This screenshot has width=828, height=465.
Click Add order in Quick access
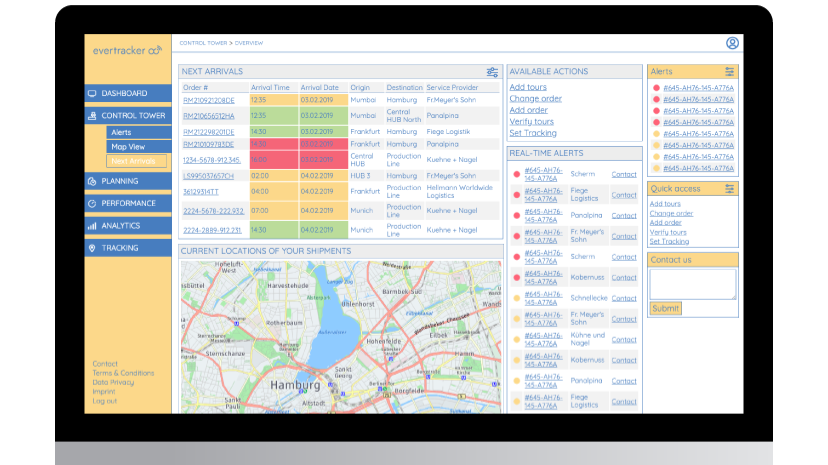click(x=665, y=223)
